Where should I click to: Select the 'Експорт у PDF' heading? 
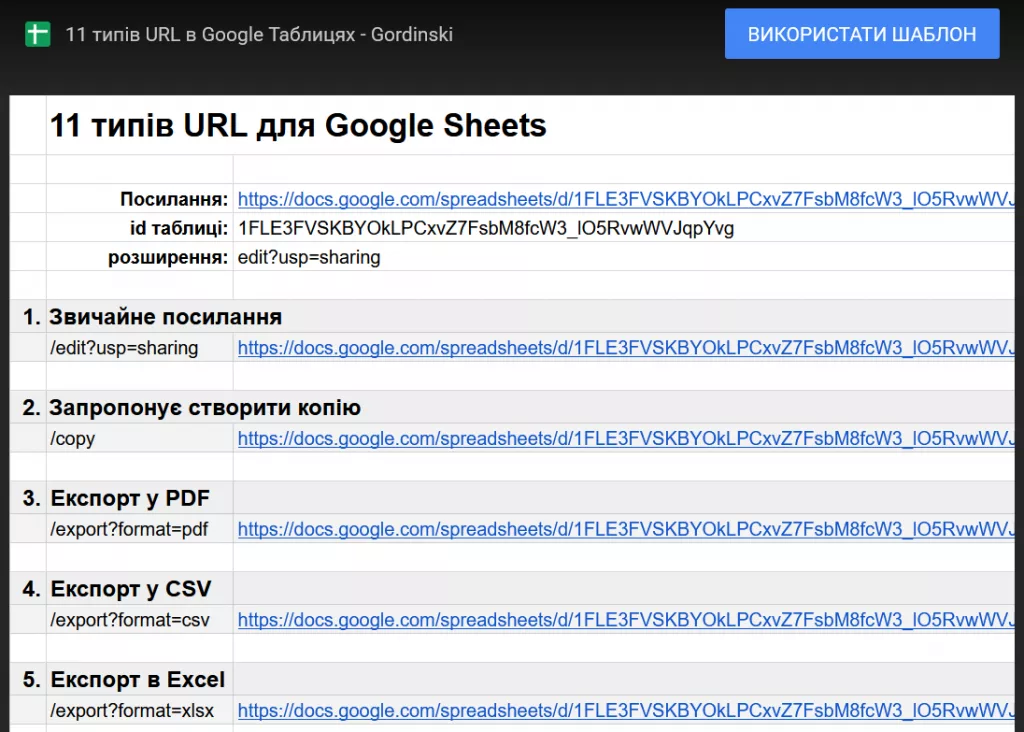(130, 498)
